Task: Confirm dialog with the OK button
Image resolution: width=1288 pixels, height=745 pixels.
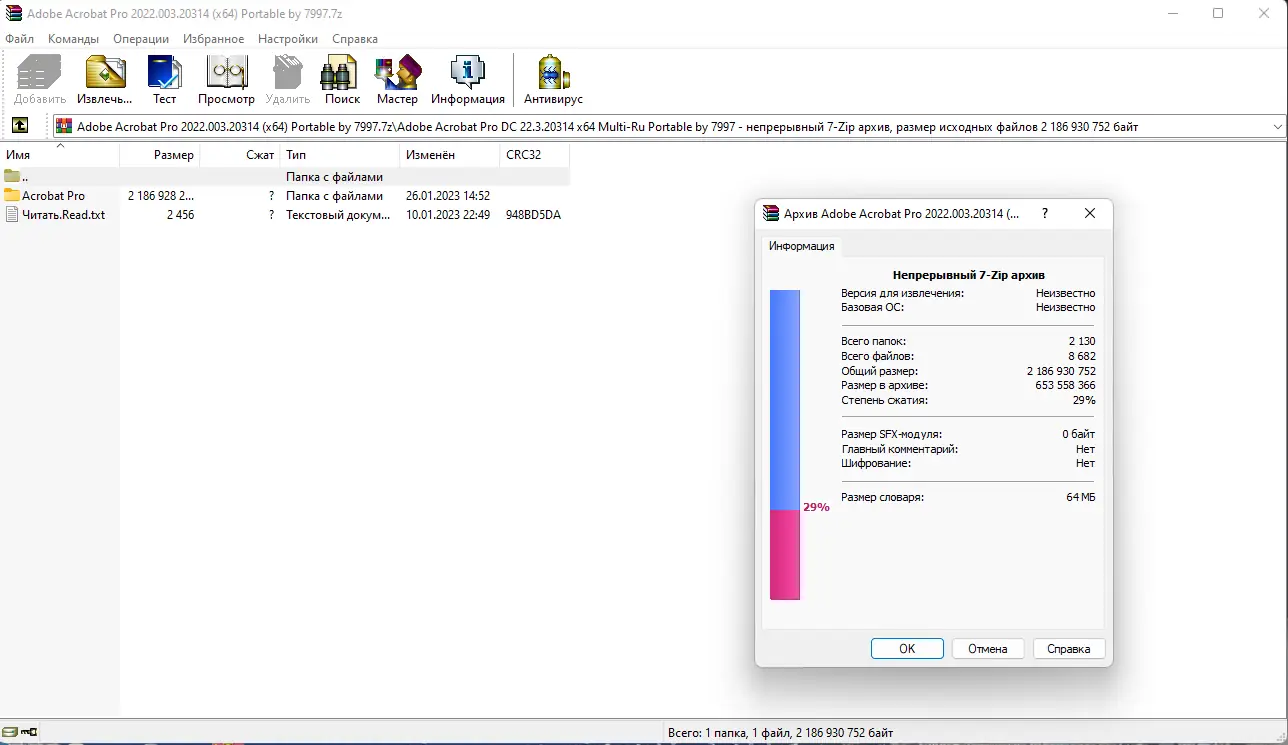Action: tap(906, 648)
